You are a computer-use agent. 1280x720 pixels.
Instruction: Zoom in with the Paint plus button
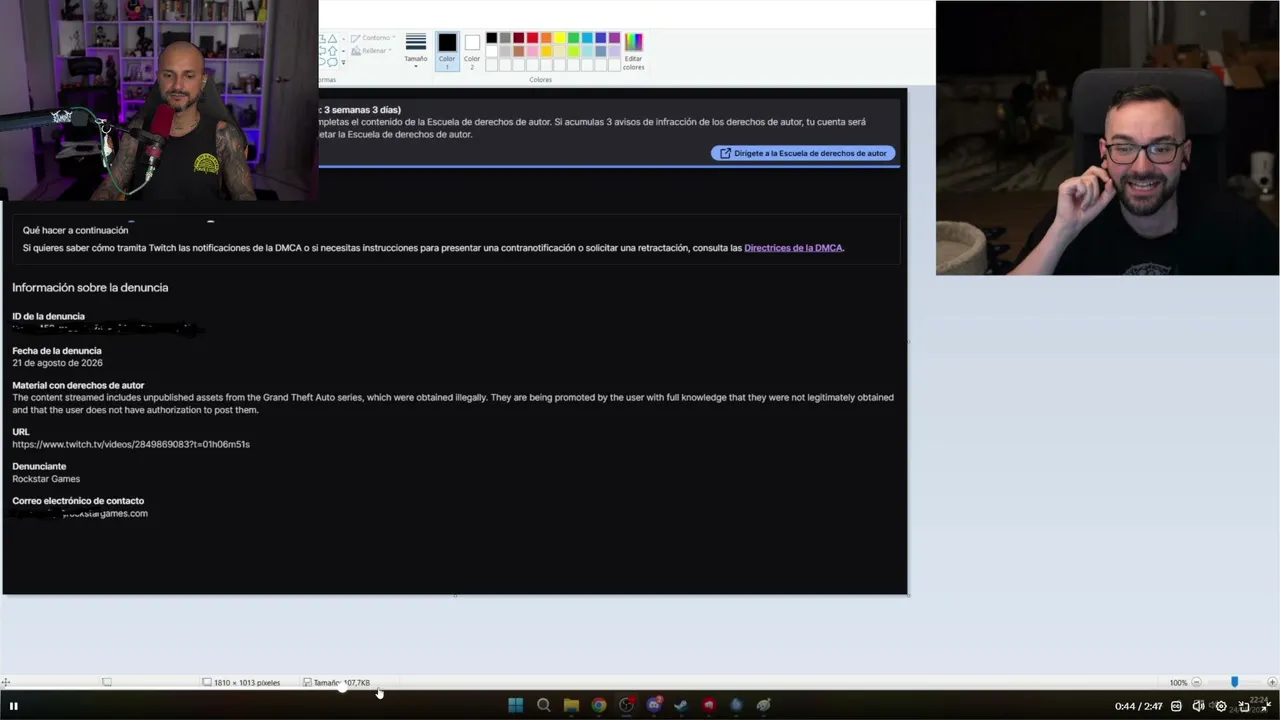pyautogui.click(x=1272, y=683)
